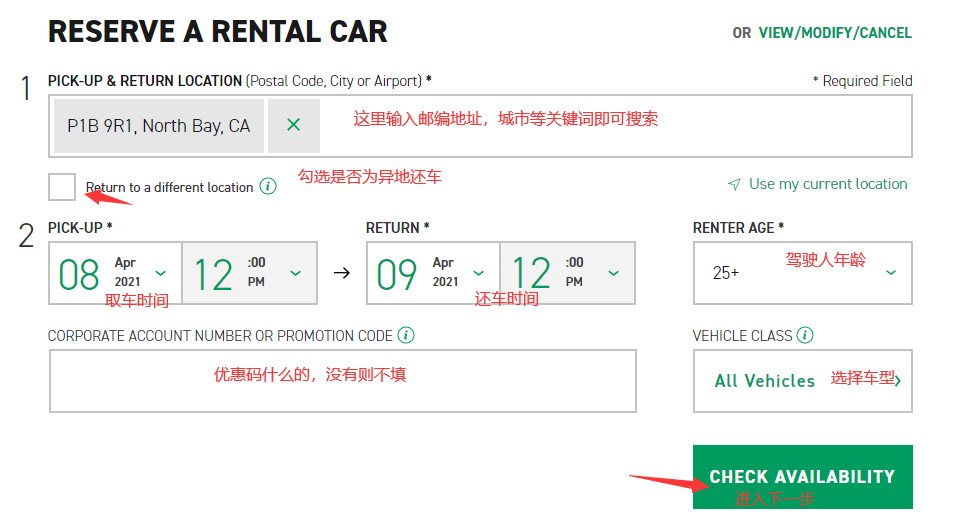
Task: Click the return day number 09
Action: tap(397, 274)
